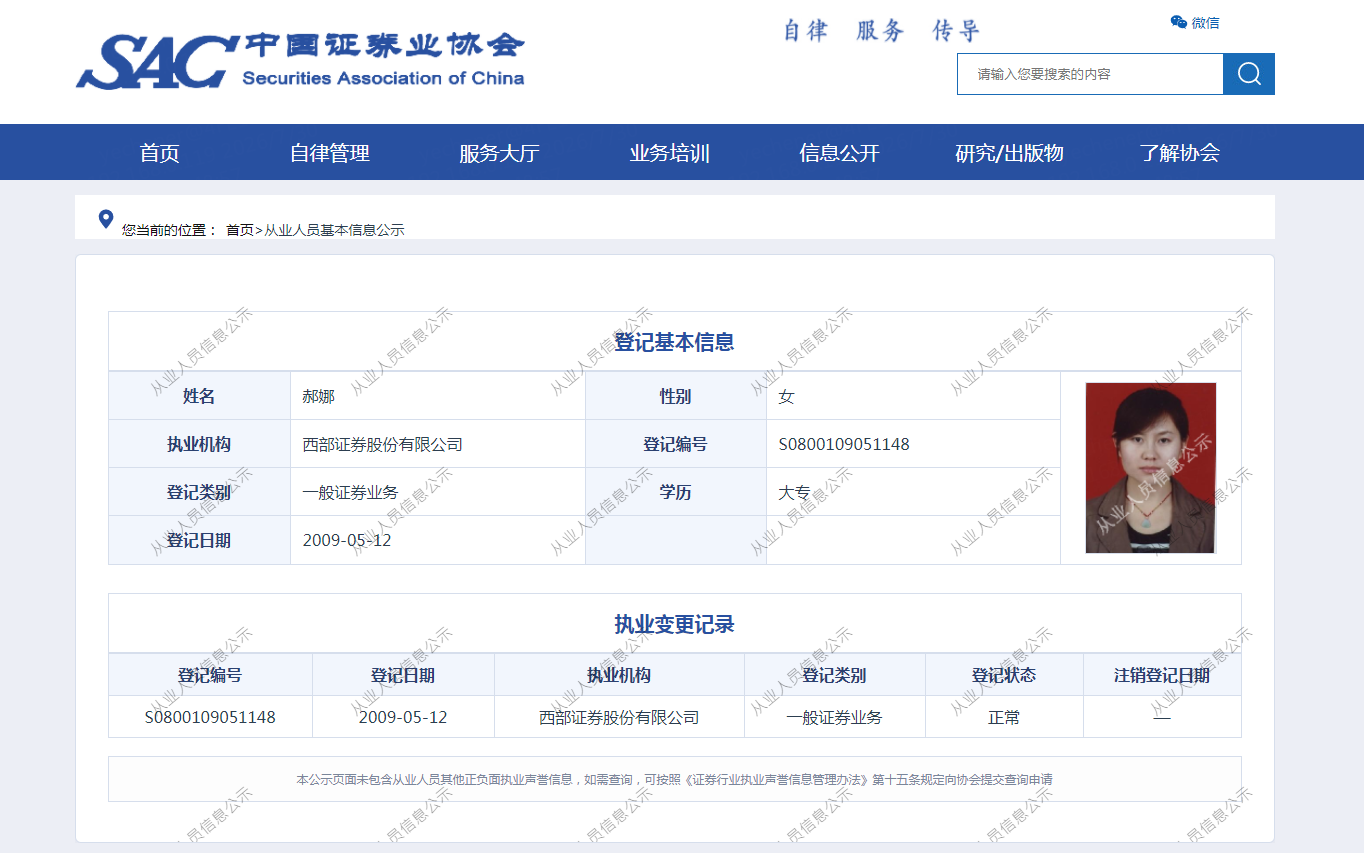Open the 研究/出版物 menu
Viewport: 1364px width, 853px height.
click(x=1009, y=153)
